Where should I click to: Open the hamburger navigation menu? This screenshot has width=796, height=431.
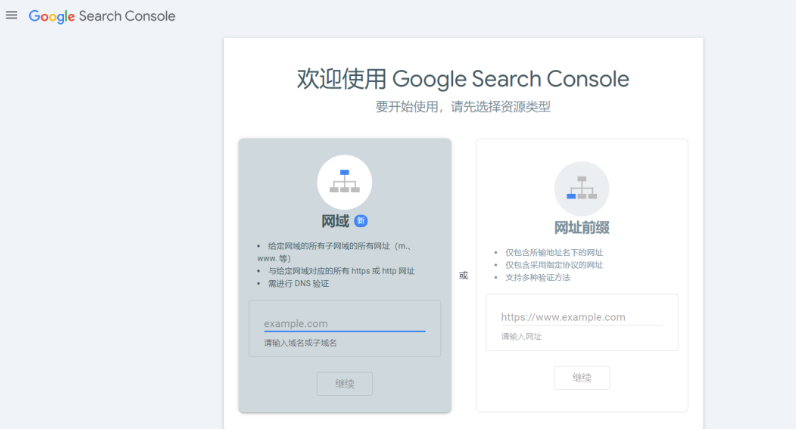(11, 15)
